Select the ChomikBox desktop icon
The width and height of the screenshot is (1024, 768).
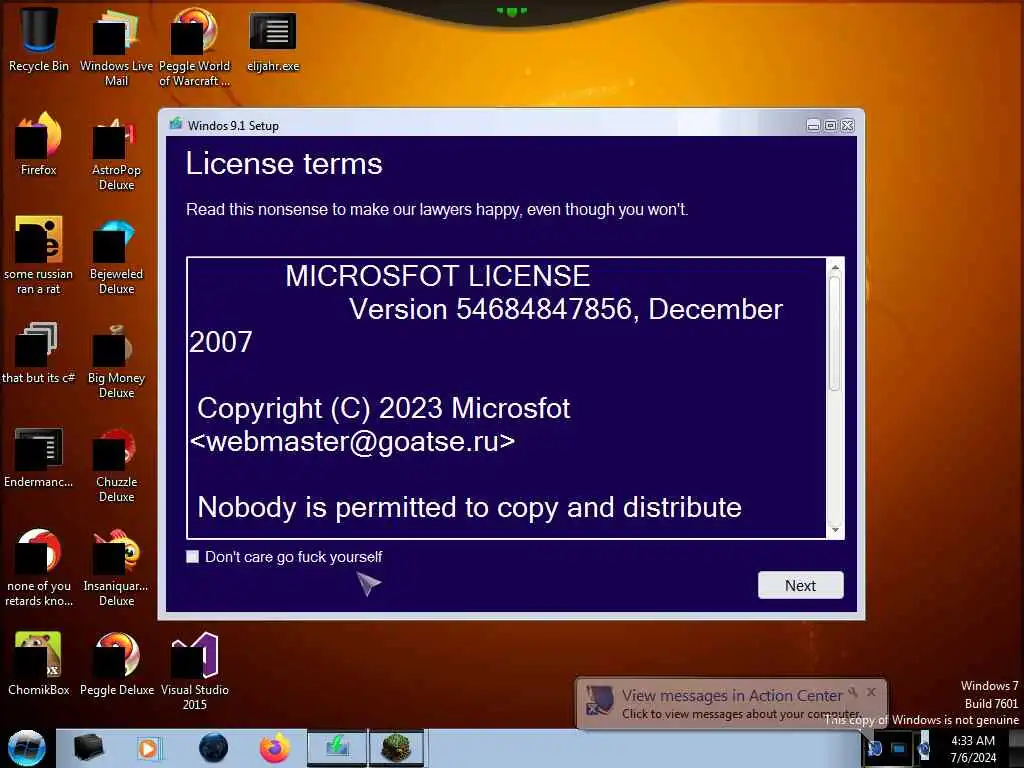38,663
